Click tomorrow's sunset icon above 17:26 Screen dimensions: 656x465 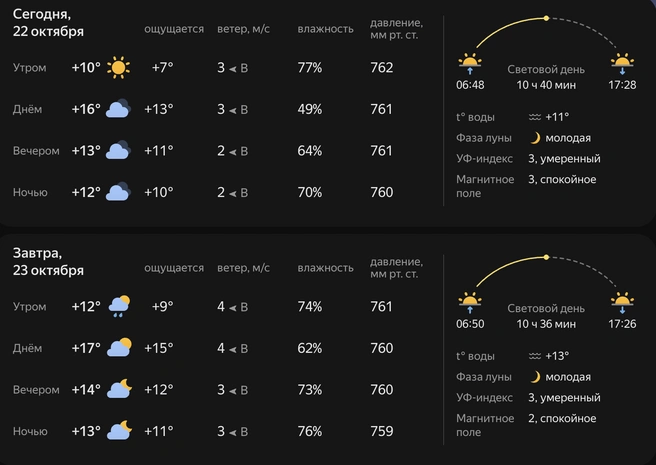pos(622,302)
